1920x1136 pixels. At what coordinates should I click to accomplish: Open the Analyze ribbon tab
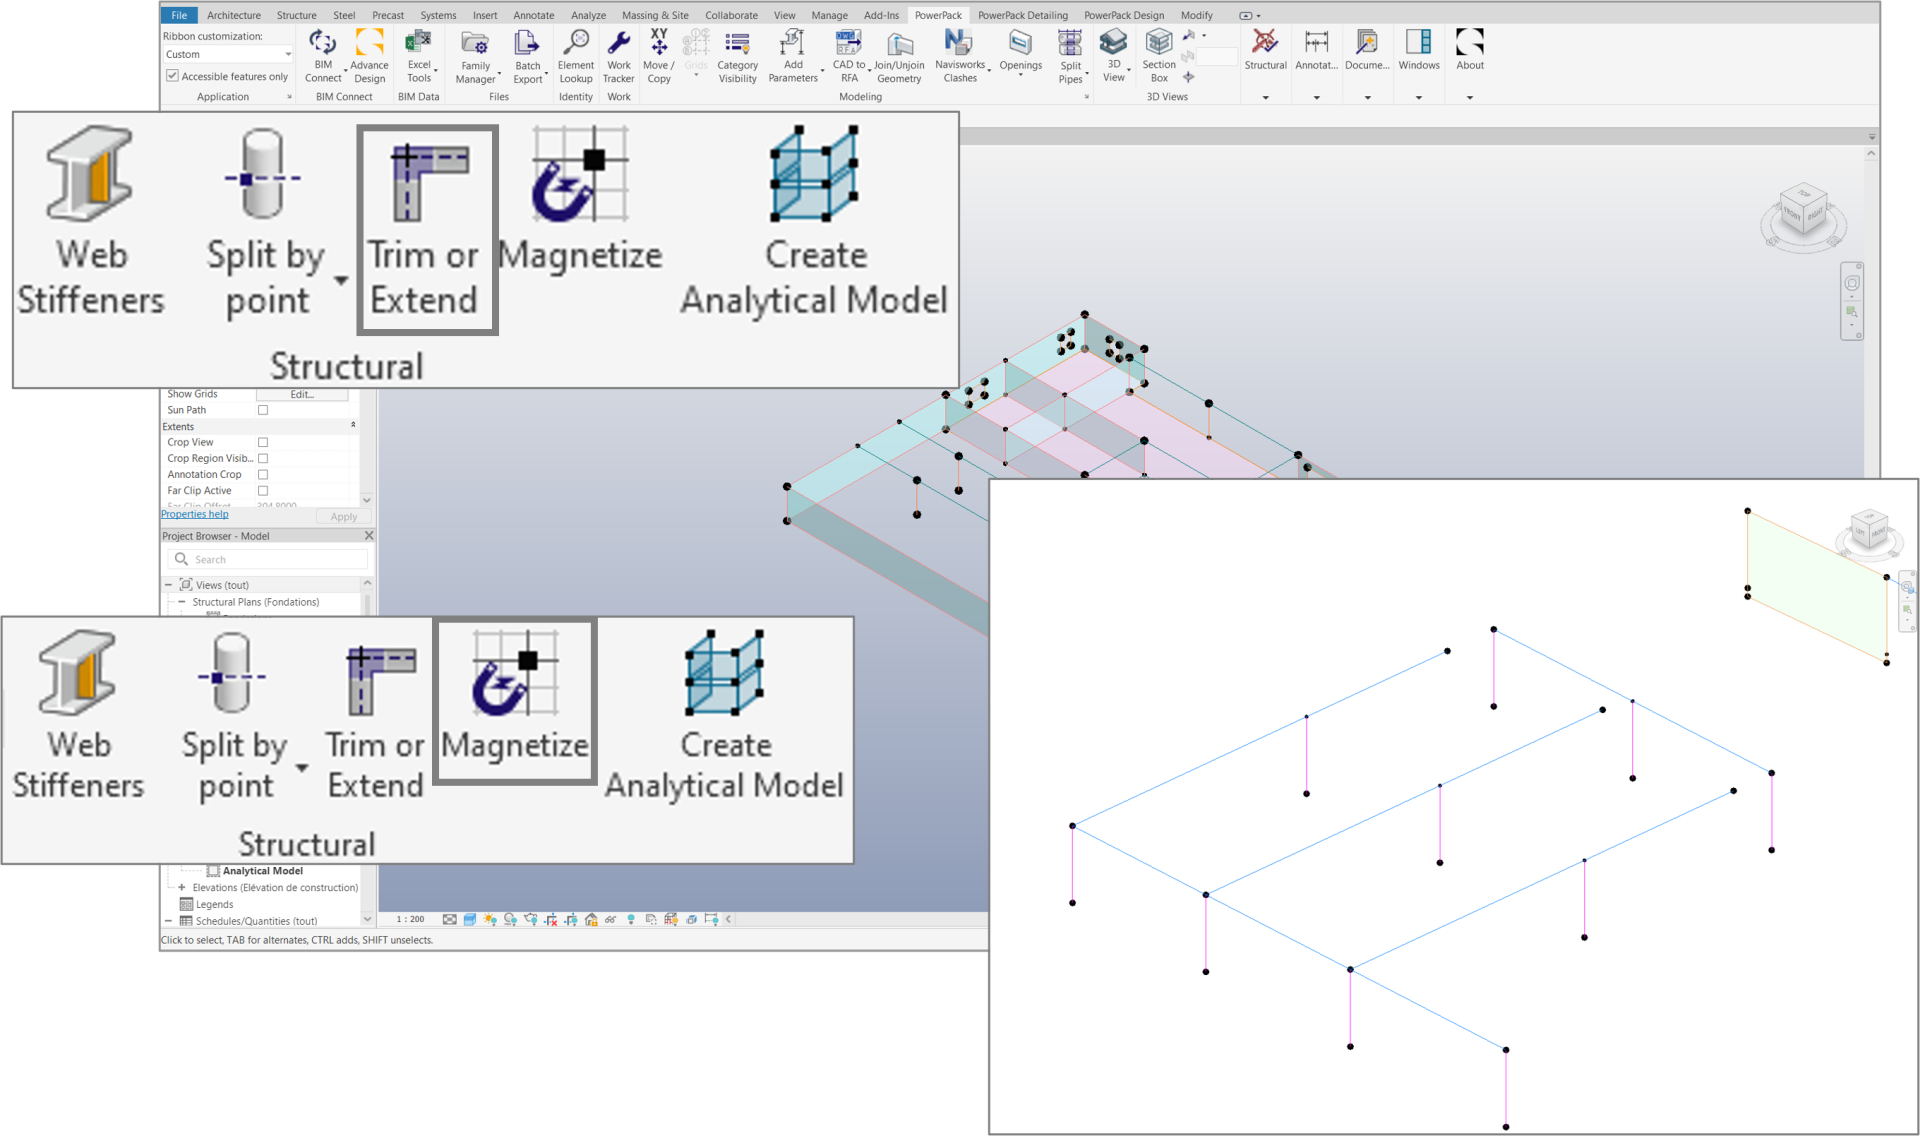click(588, 15)
